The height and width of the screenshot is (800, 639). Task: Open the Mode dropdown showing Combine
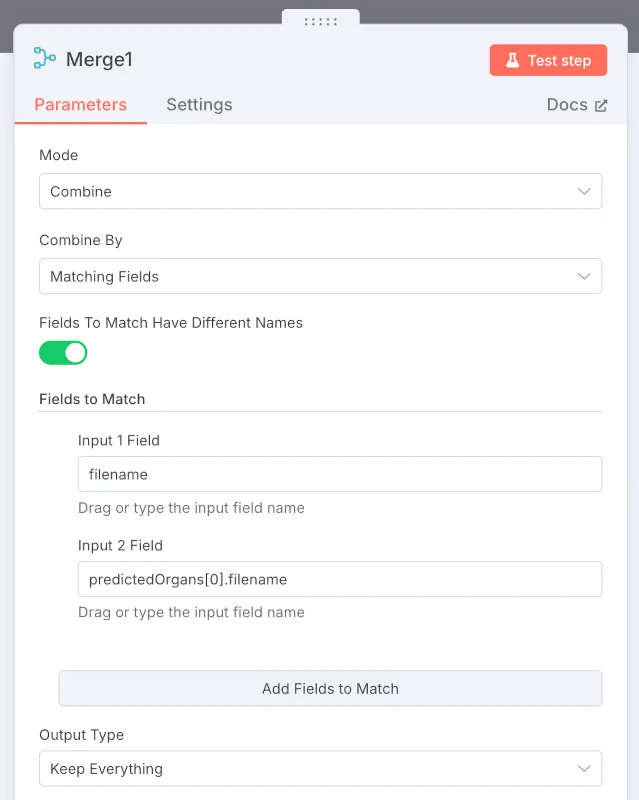[320, 191]
